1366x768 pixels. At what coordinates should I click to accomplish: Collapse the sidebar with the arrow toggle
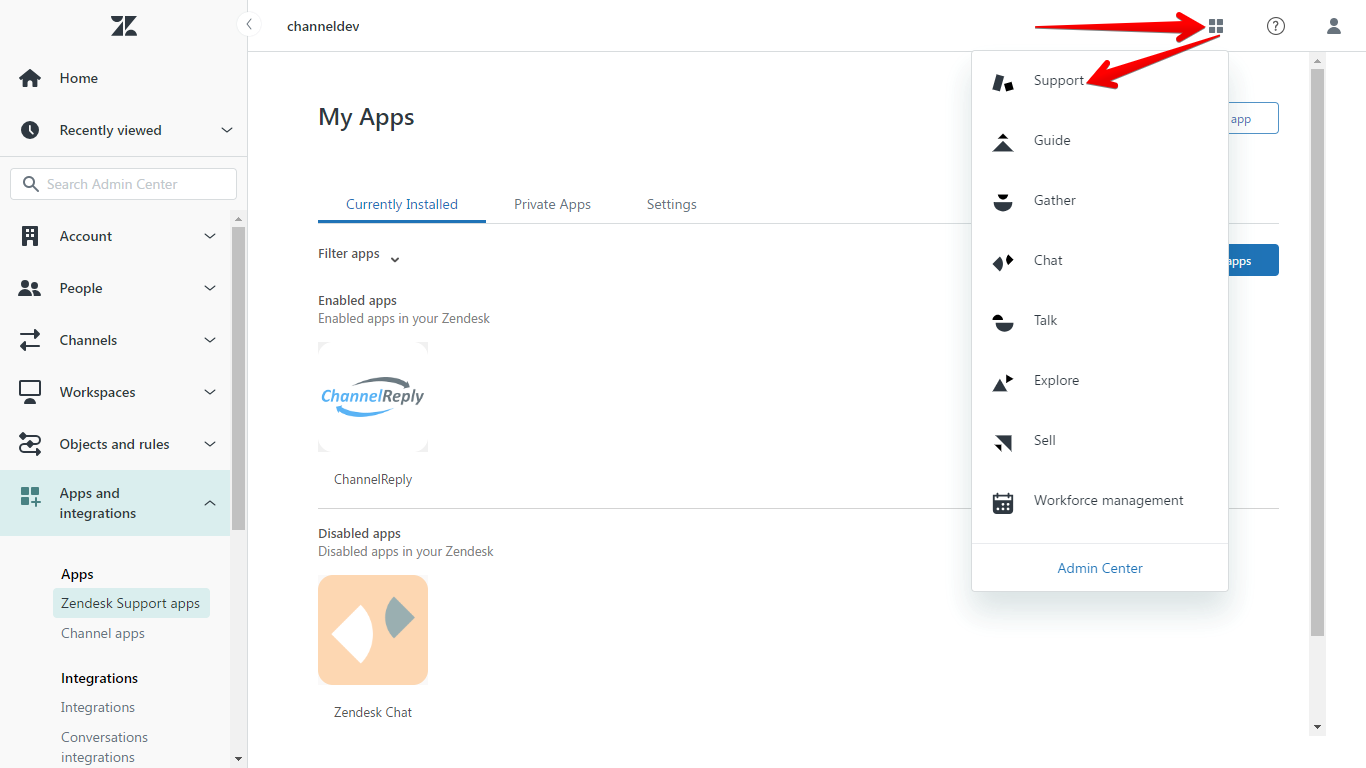[248, 25]
